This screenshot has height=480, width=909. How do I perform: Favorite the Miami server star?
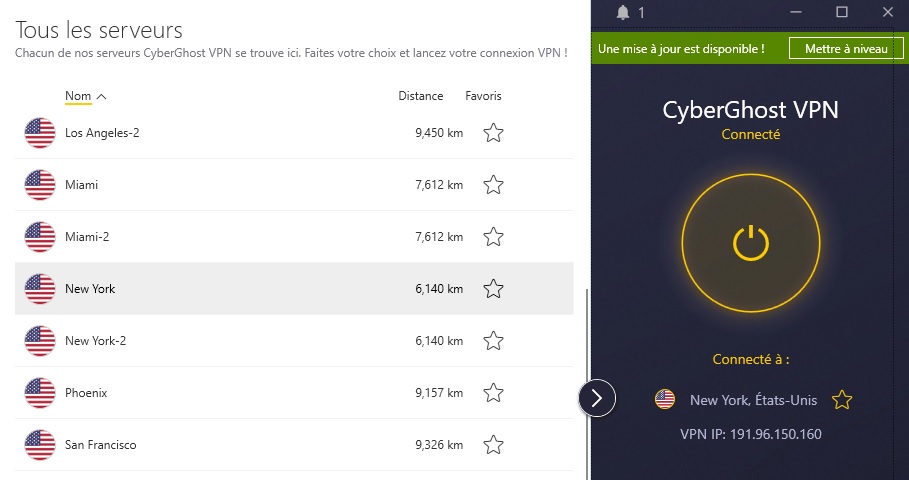493,185
